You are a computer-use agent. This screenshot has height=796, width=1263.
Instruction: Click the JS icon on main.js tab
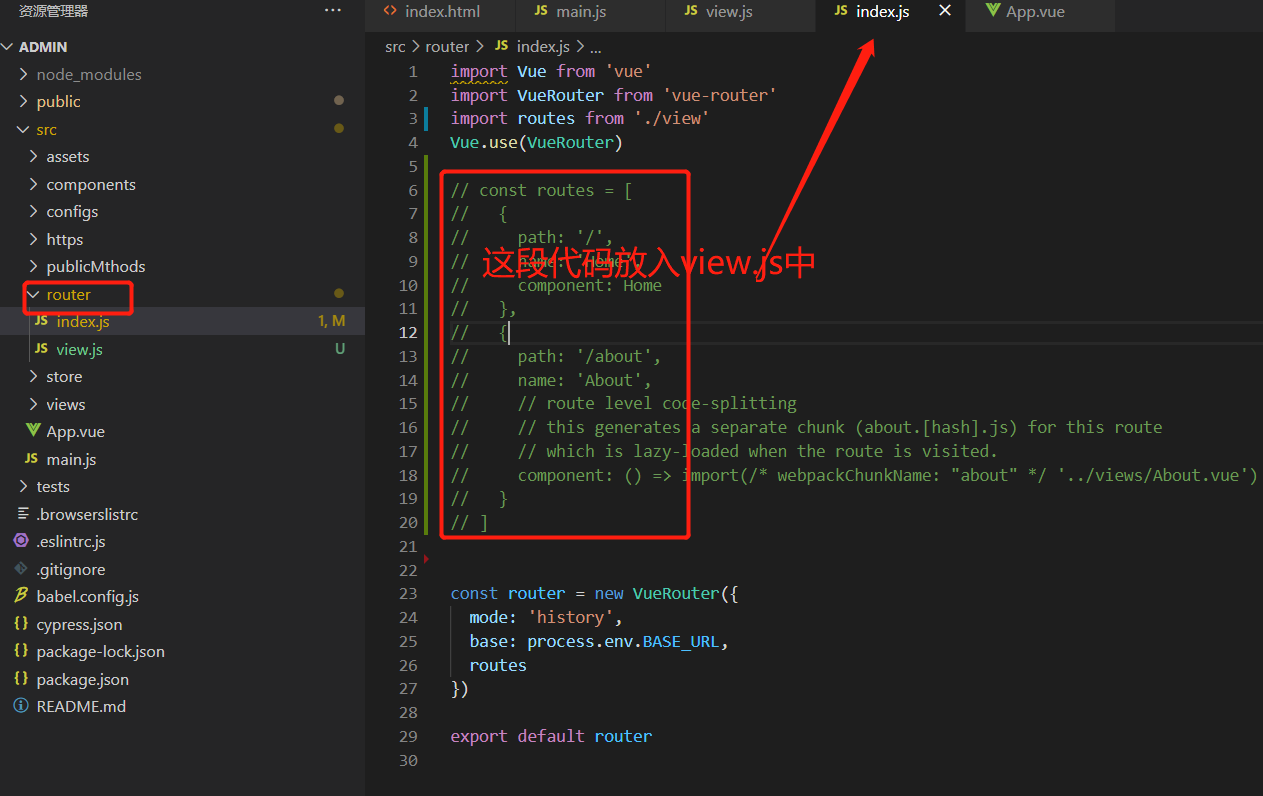pyautogui.click(x=541, y=11)
